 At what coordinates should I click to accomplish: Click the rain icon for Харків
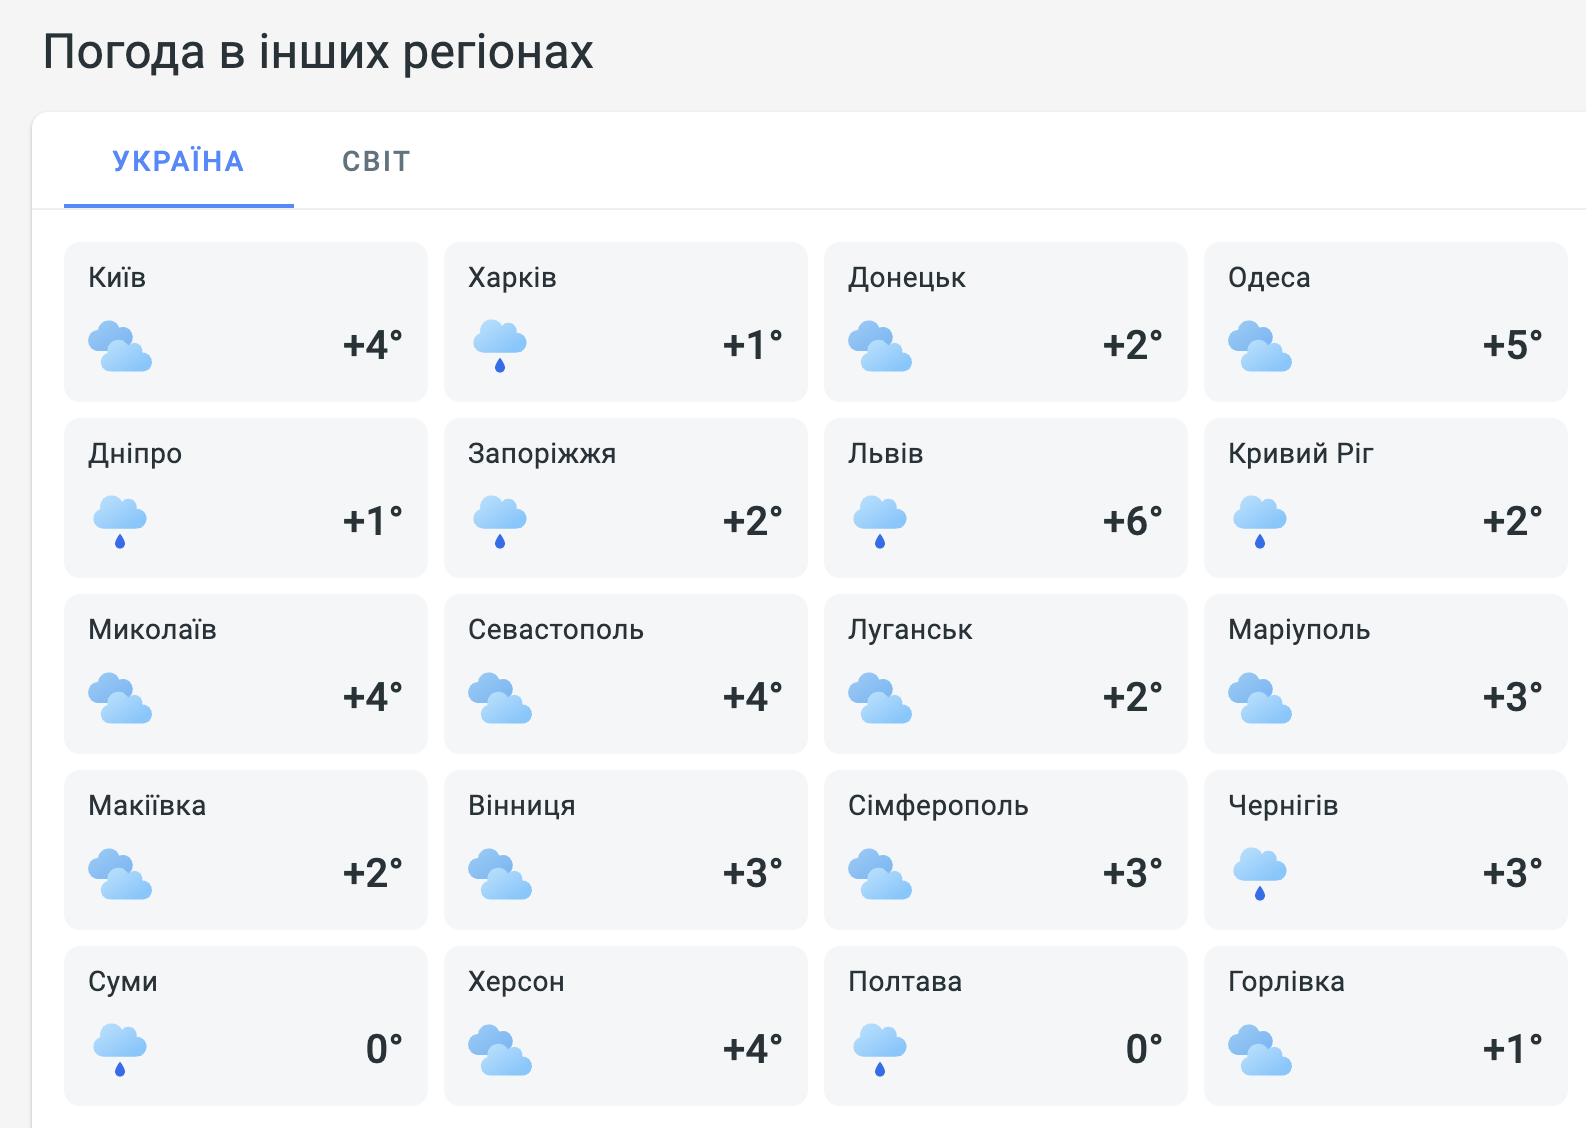coord(500,346)
